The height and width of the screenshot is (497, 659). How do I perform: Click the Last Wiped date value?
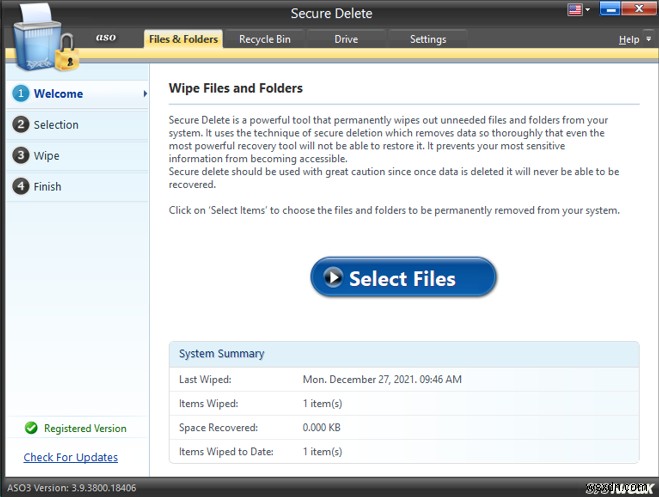click(x=382, y=379)
